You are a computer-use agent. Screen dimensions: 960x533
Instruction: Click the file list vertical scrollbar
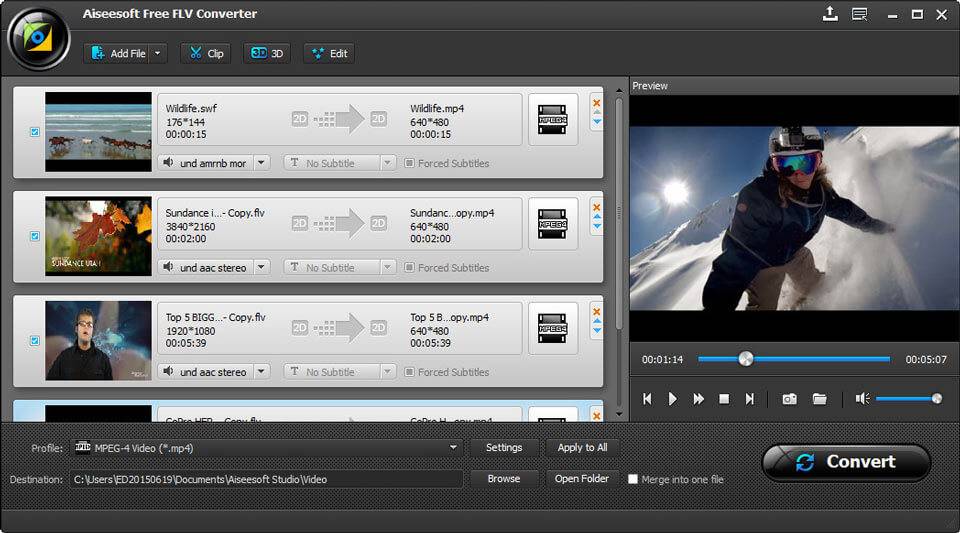pos(618,214)
